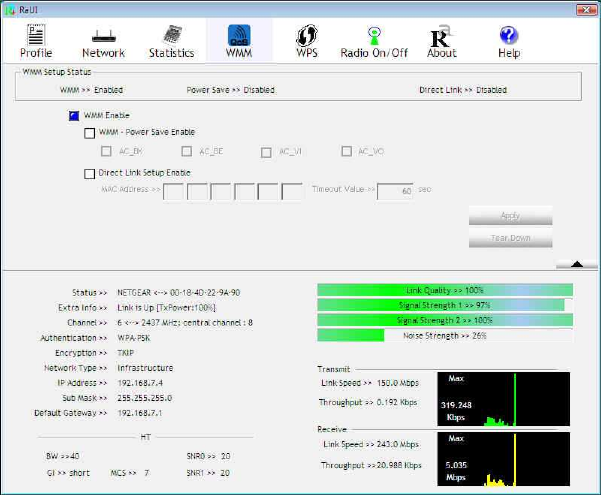Click the Apply button

pos(511,216)
